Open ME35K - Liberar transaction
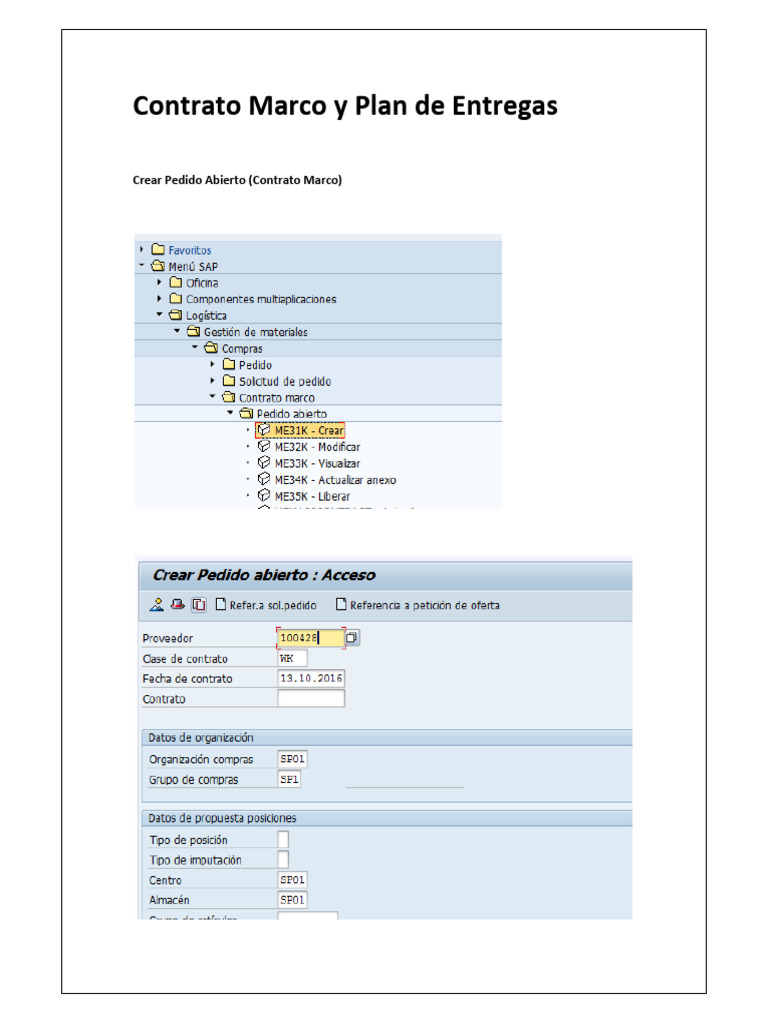The image size is (768, 1024). 313,496
